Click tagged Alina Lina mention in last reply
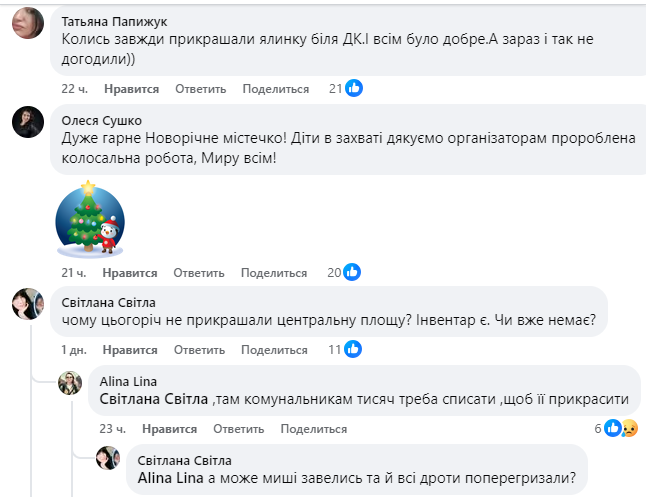Screen dimensions: 646x497 (171, 478)
